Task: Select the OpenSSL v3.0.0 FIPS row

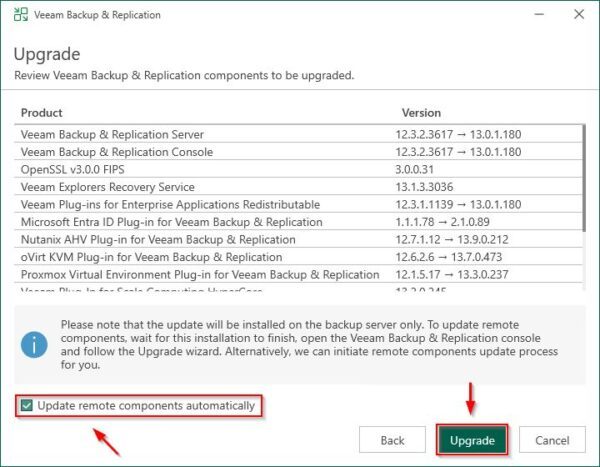Action: pos(298,170)
